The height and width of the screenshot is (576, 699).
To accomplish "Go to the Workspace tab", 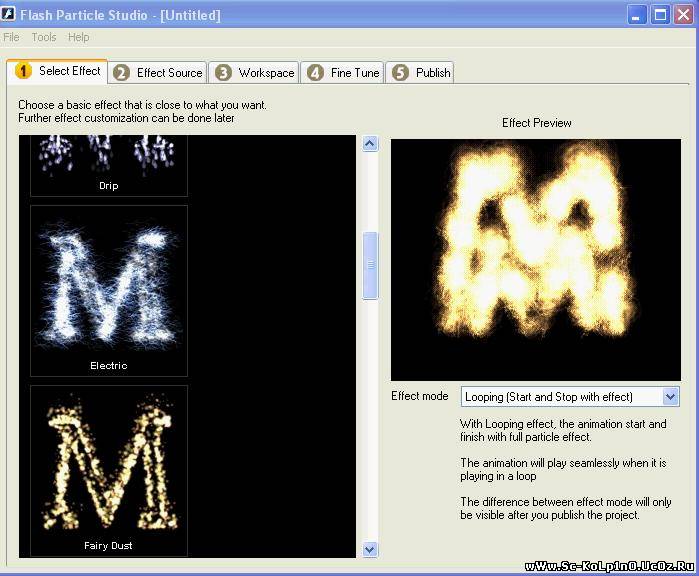I will point(254,73).
